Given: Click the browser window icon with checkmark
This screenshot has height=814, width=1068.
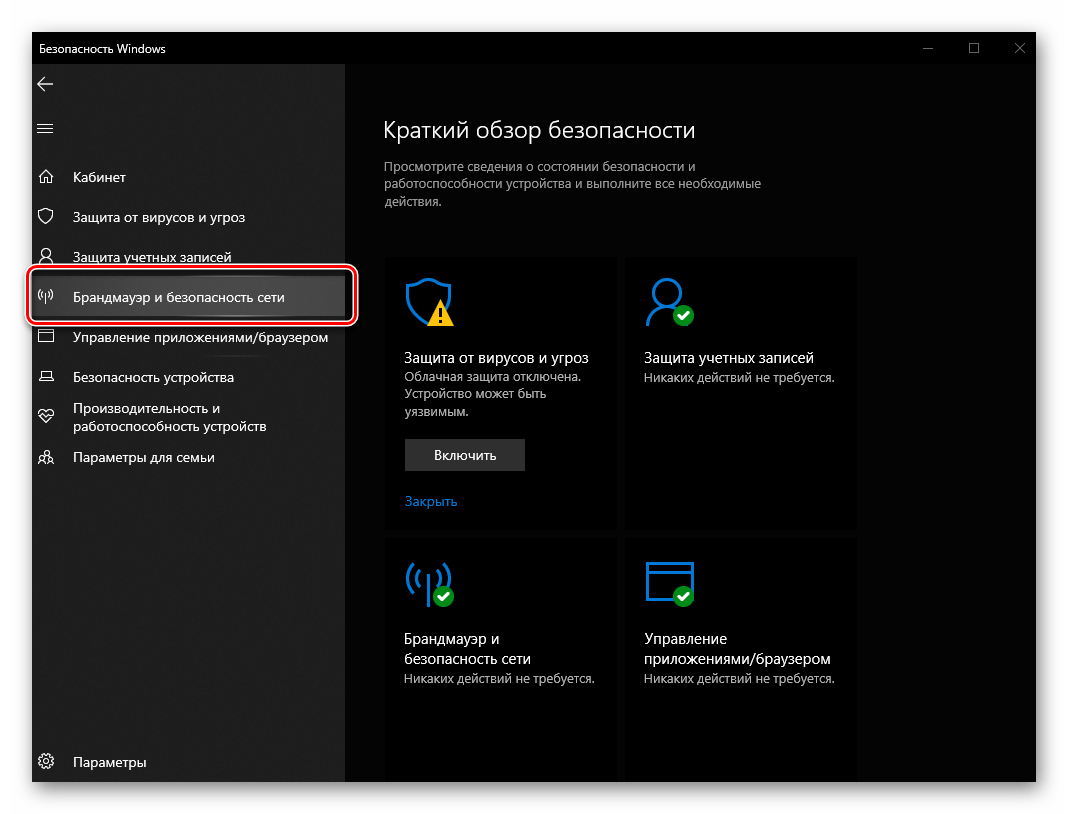Looking at the screenshot, I should [x=669, y=584].
